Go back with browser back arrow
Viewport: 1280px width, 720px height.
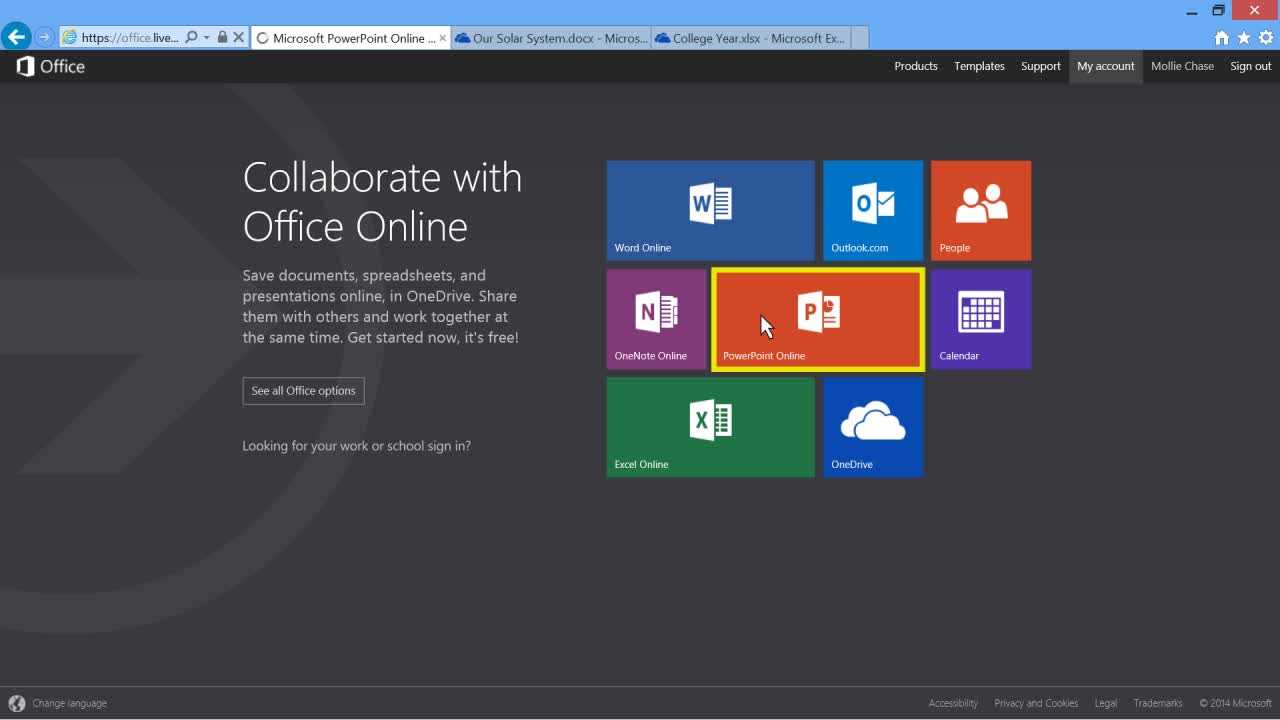tap(15, 37)
